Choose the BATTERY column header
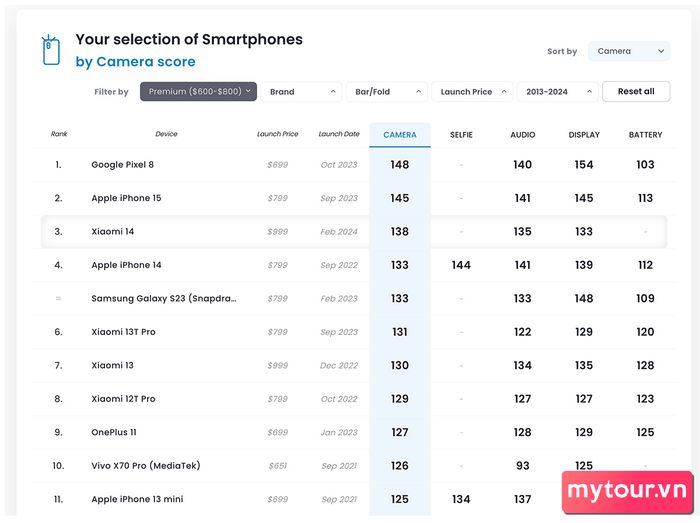 coord(645,135)
